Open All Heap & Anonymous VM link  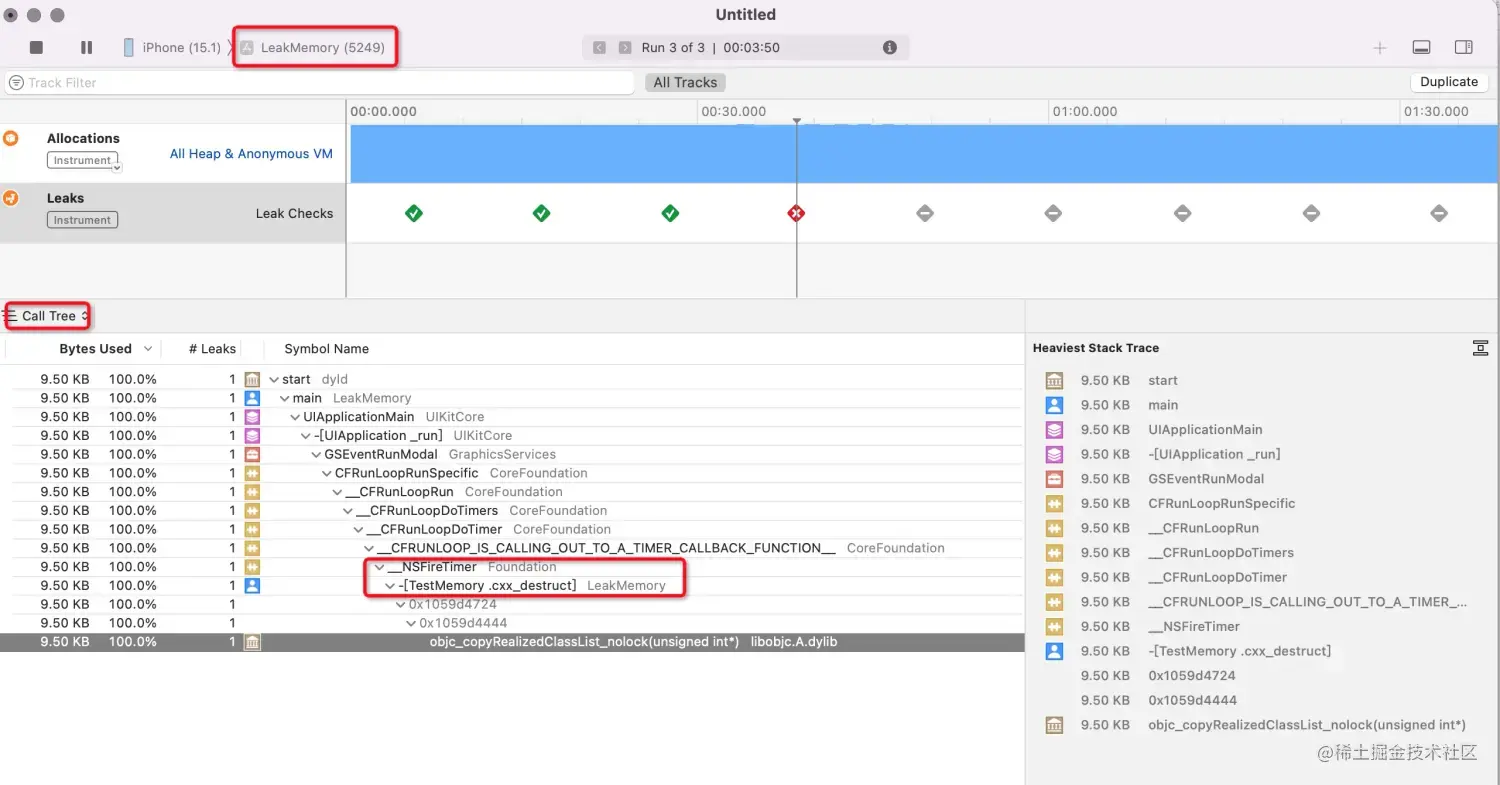click(251, 154)
